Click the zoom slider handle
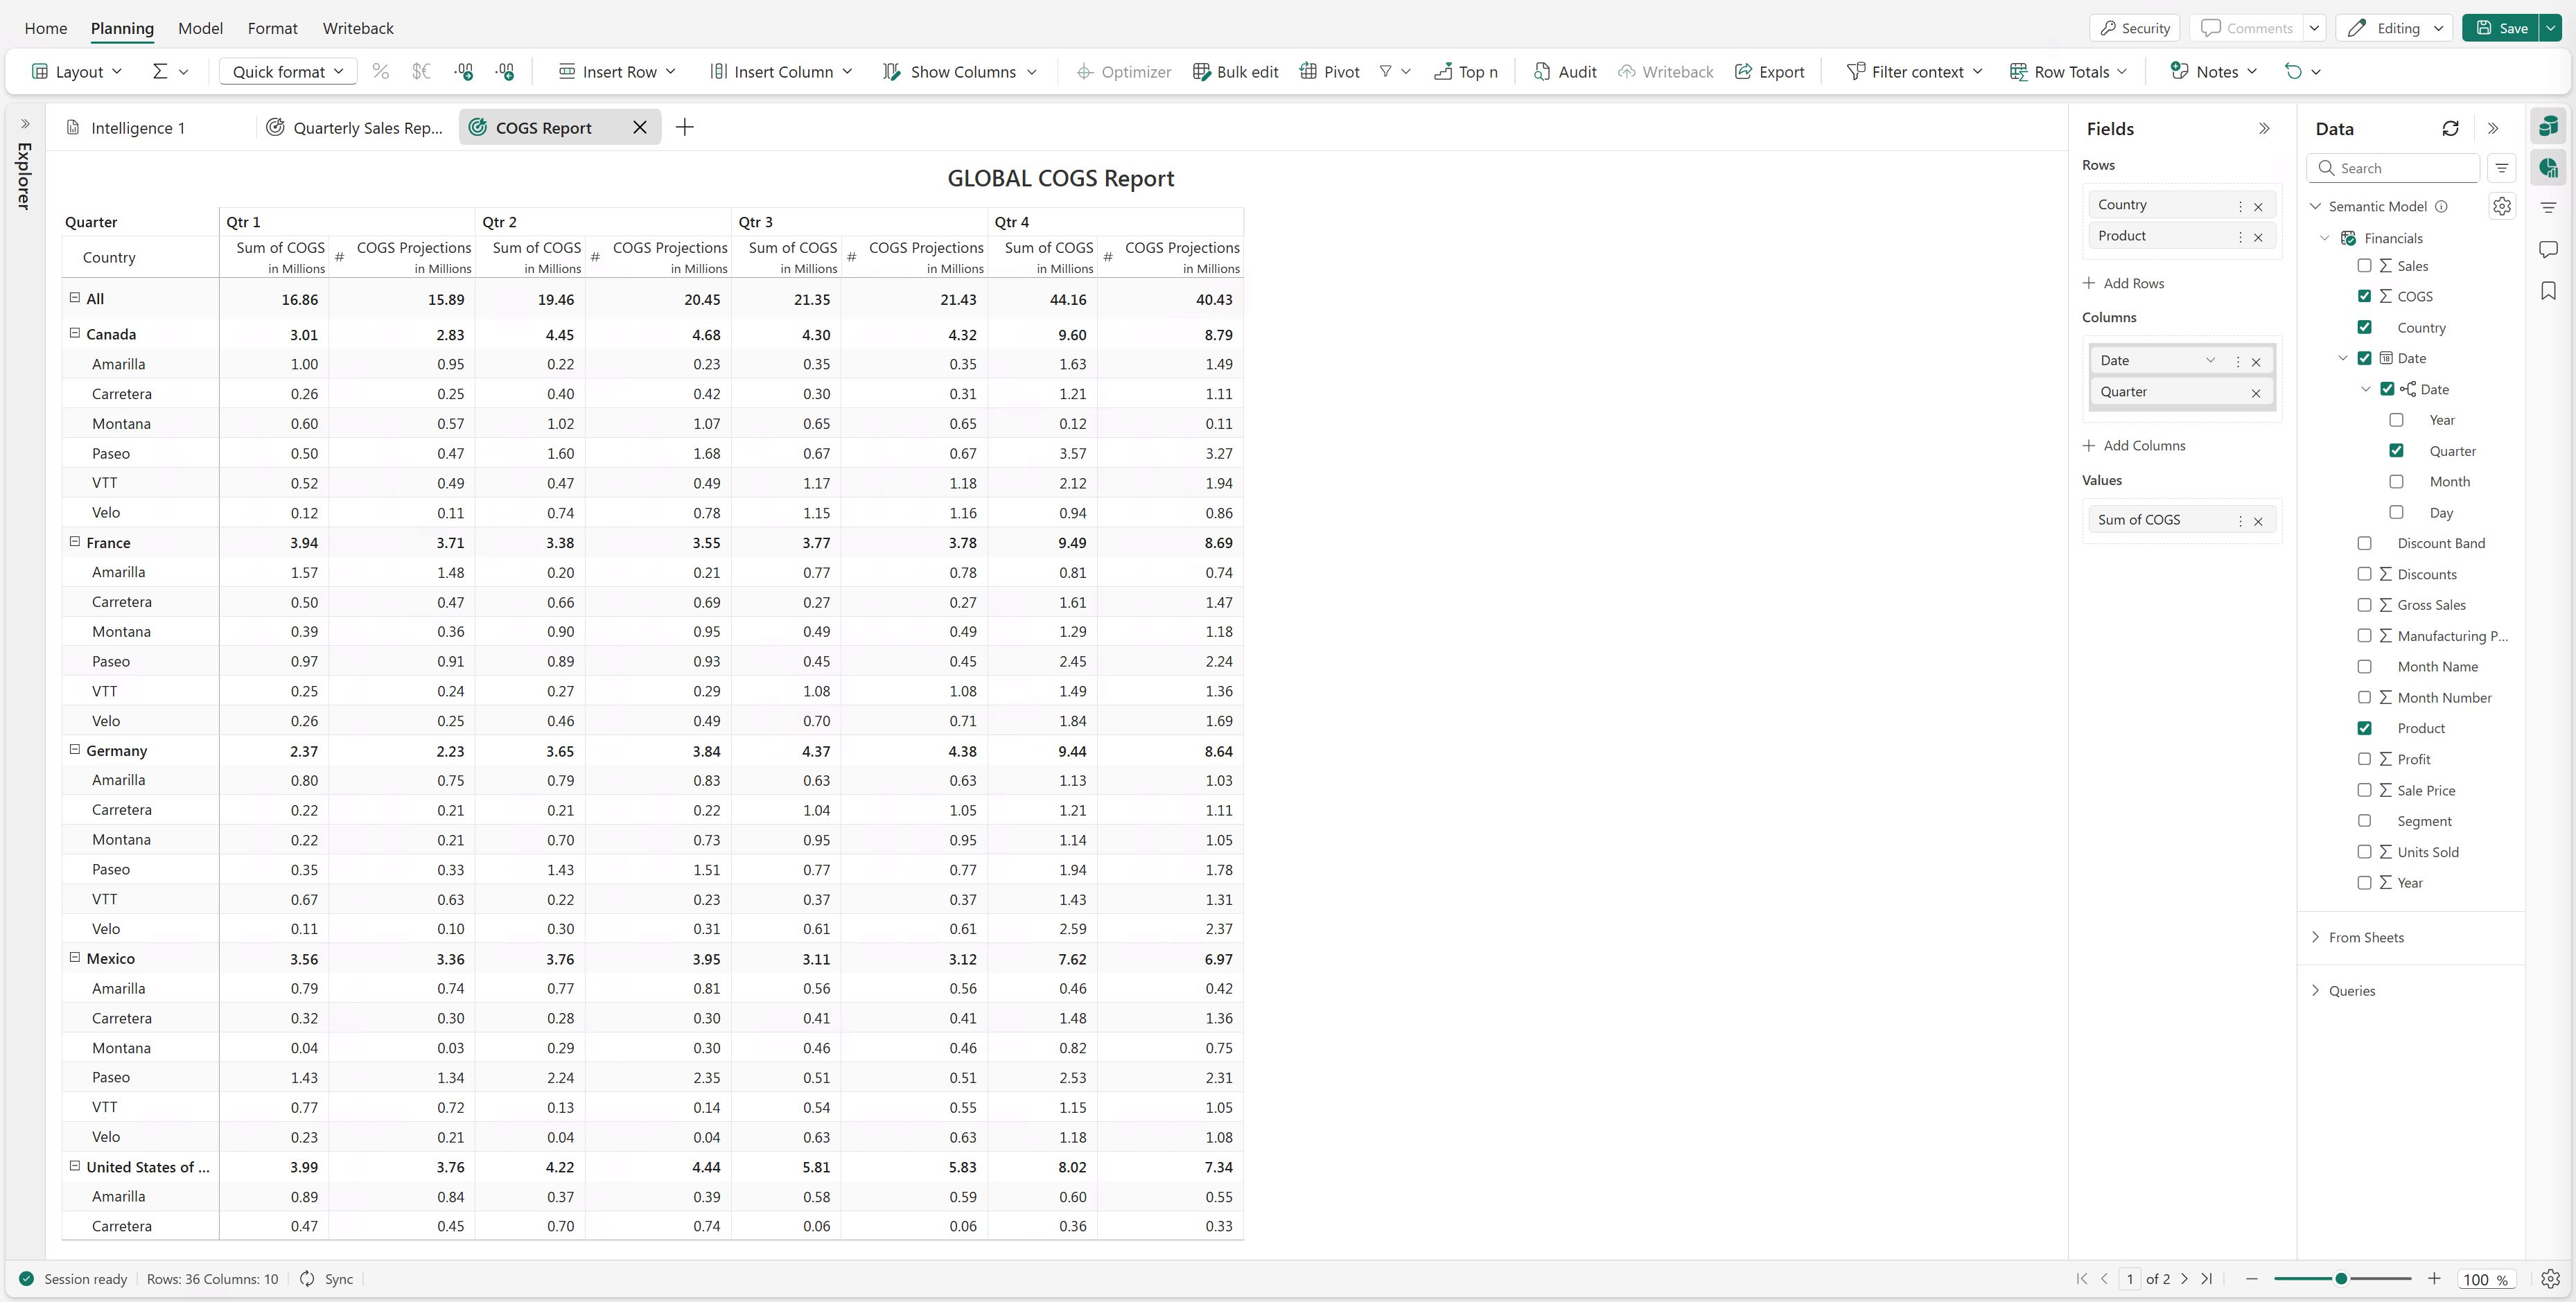The width and height of the screenshot is (2576, 1302). [2341, 1279]
